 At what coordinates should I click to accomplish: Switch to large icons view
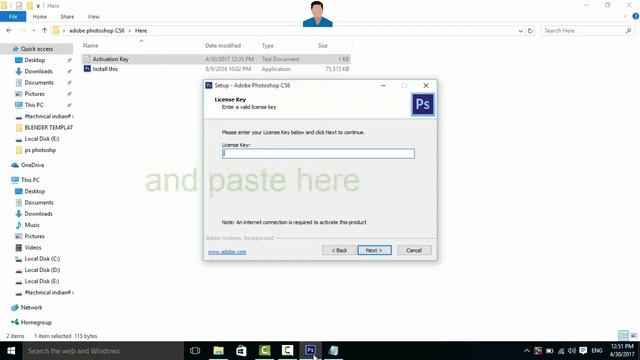[633, 336]
